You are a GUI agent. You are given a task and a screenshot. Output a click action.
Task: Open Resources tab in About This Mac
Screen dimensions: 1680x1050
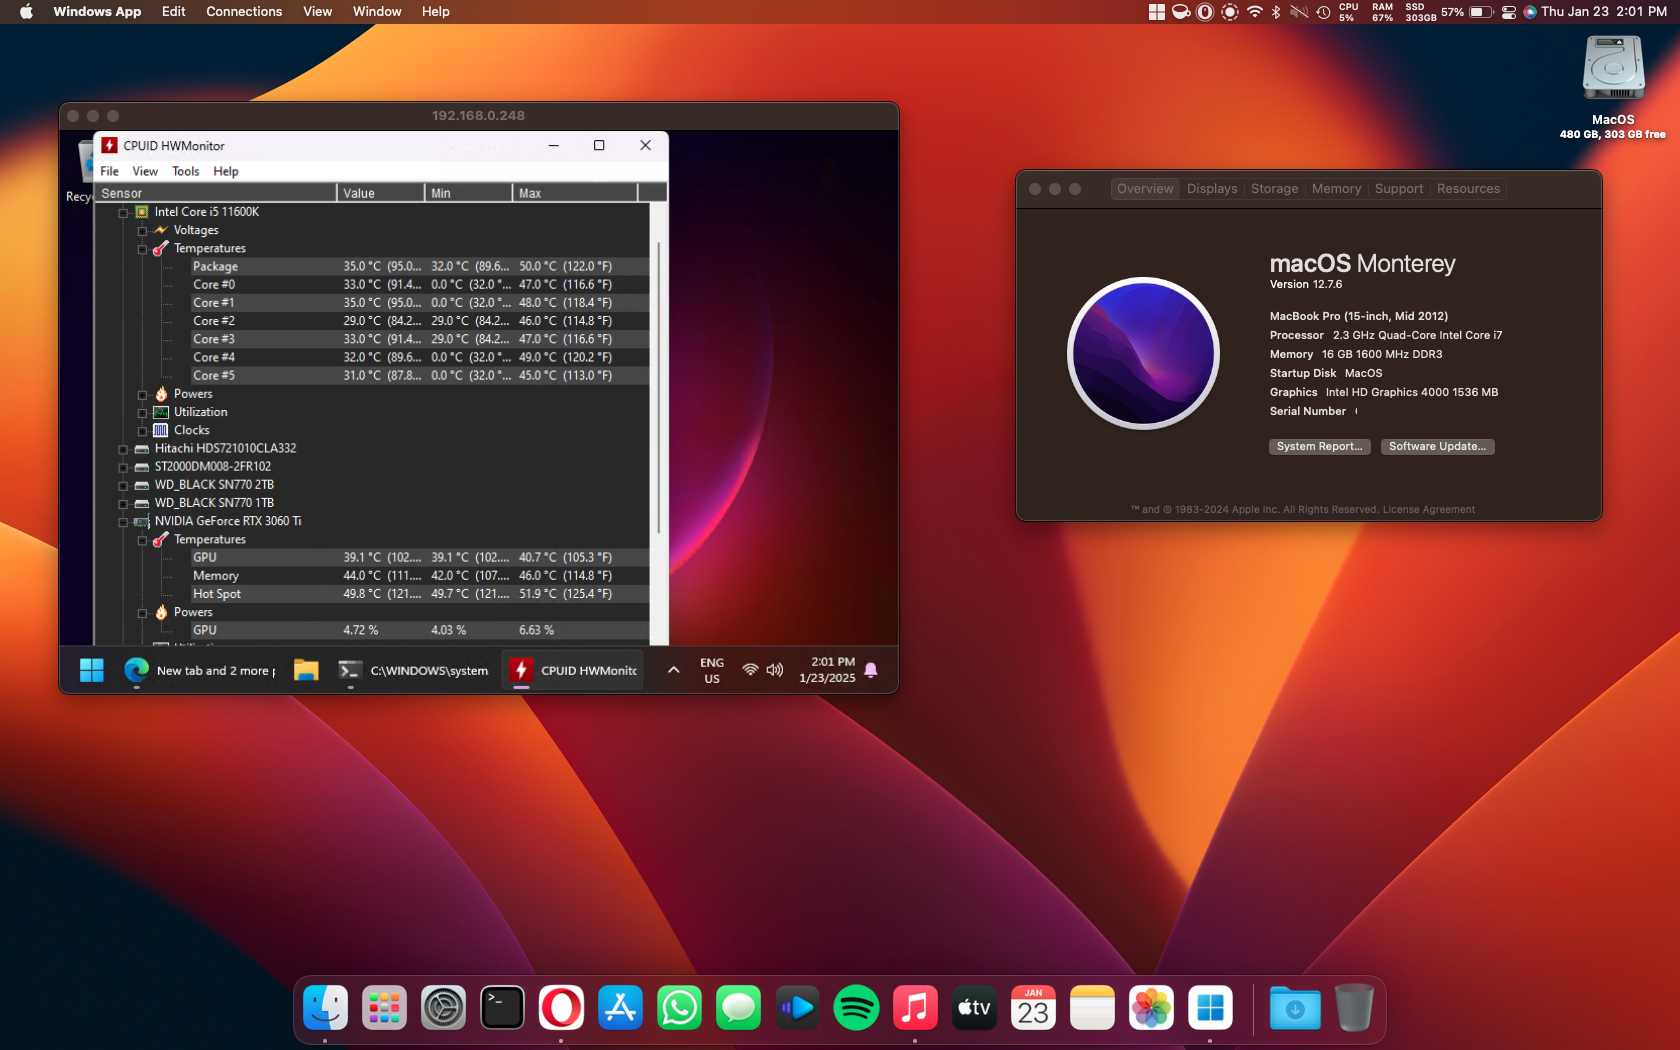pos(1468,189)
